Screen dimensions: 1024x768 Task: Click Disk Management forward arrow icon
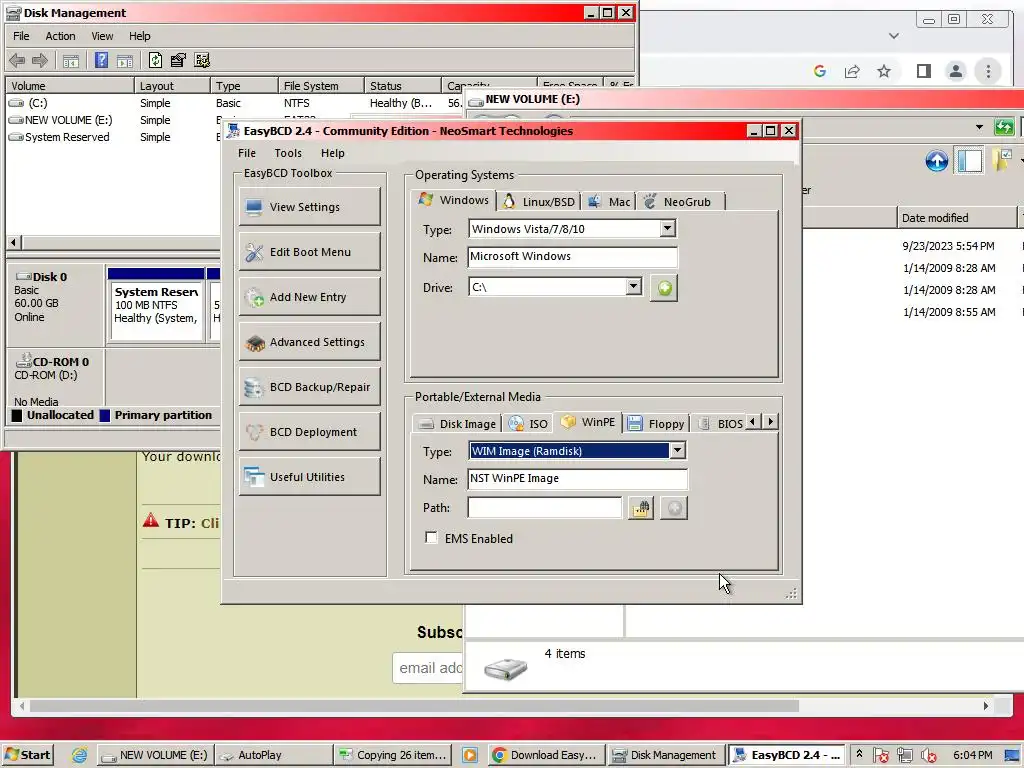coord(40,61)
